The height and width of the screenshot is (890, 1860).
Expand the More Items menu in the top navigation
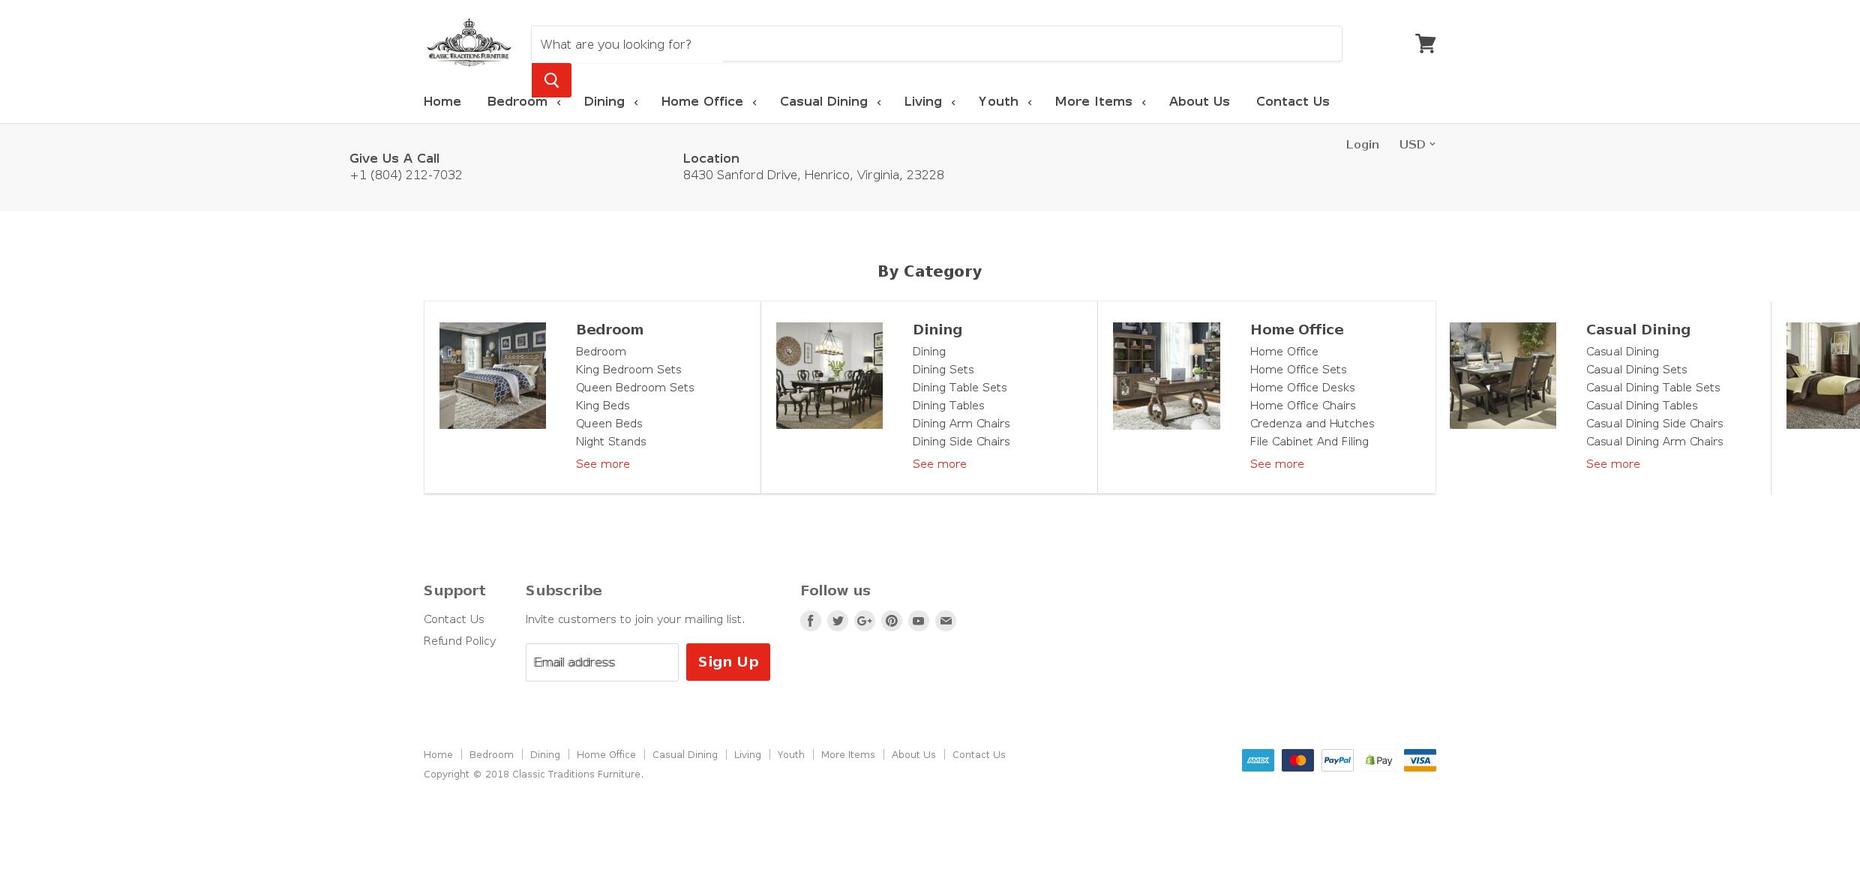(x=1100, y=101)
